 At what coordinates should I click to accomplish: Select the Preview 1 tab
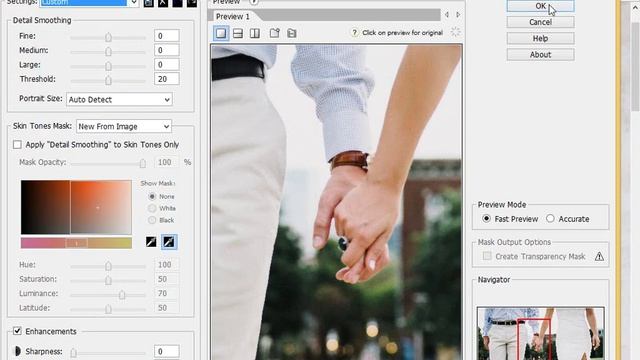(x=233, y=16)
